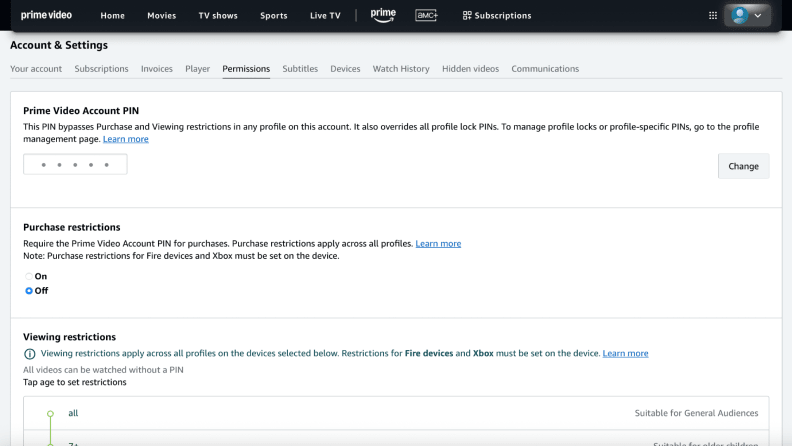The image size is (792, 446).
Task: Open Live TV in top navigation
Action: tap(325, 16)
